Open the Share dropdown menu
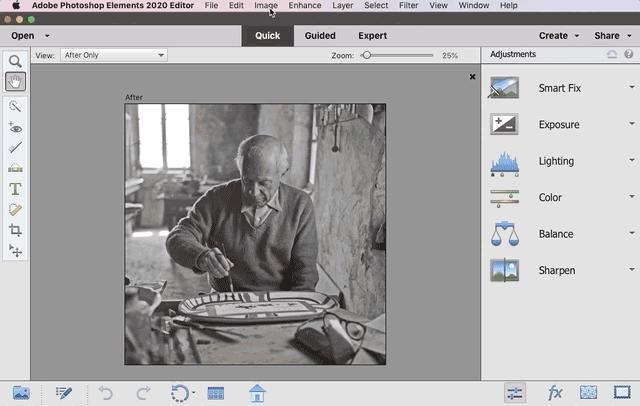This screenshot has width=640, height=406. (613, 36)
